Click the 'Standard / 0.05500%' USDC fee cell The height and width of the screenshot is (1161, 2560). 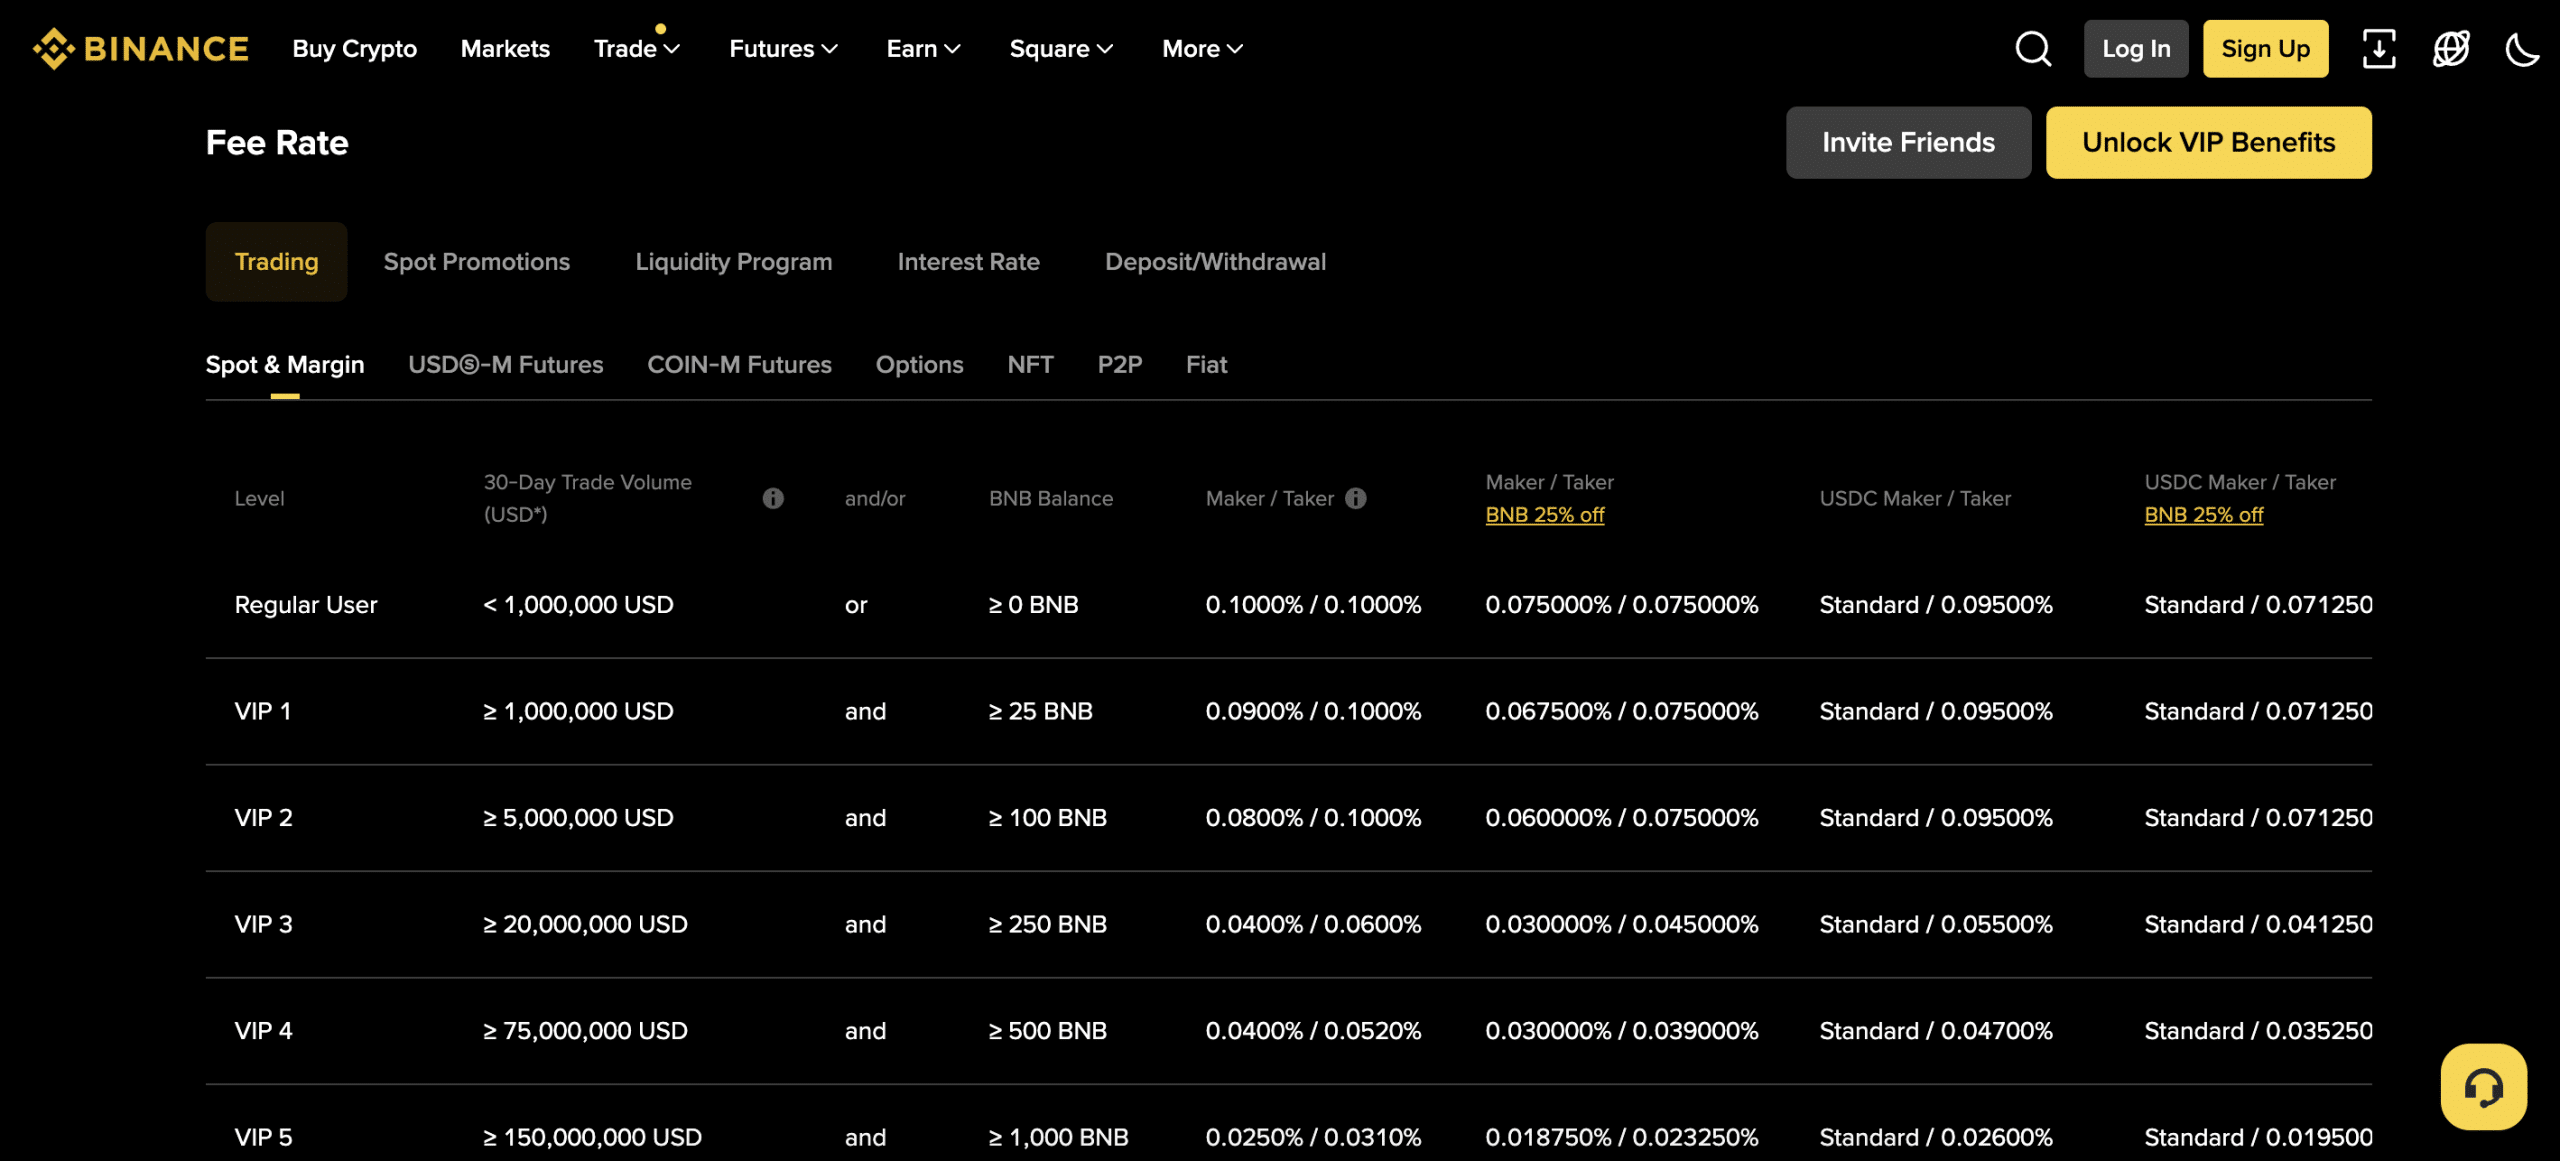tap(1935, 924)
